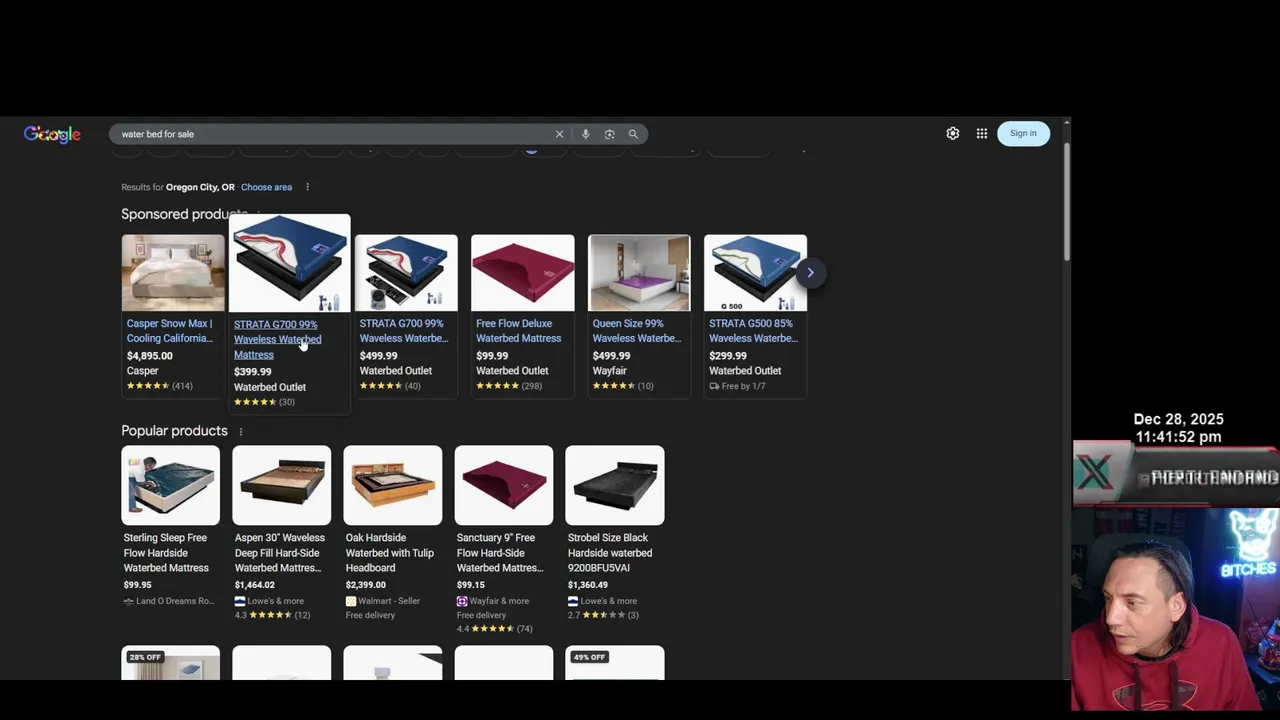Open the Queen Size 99% Waveless link
The height and width of the screenshot is (720, 1280).
(x=636, y=331)
